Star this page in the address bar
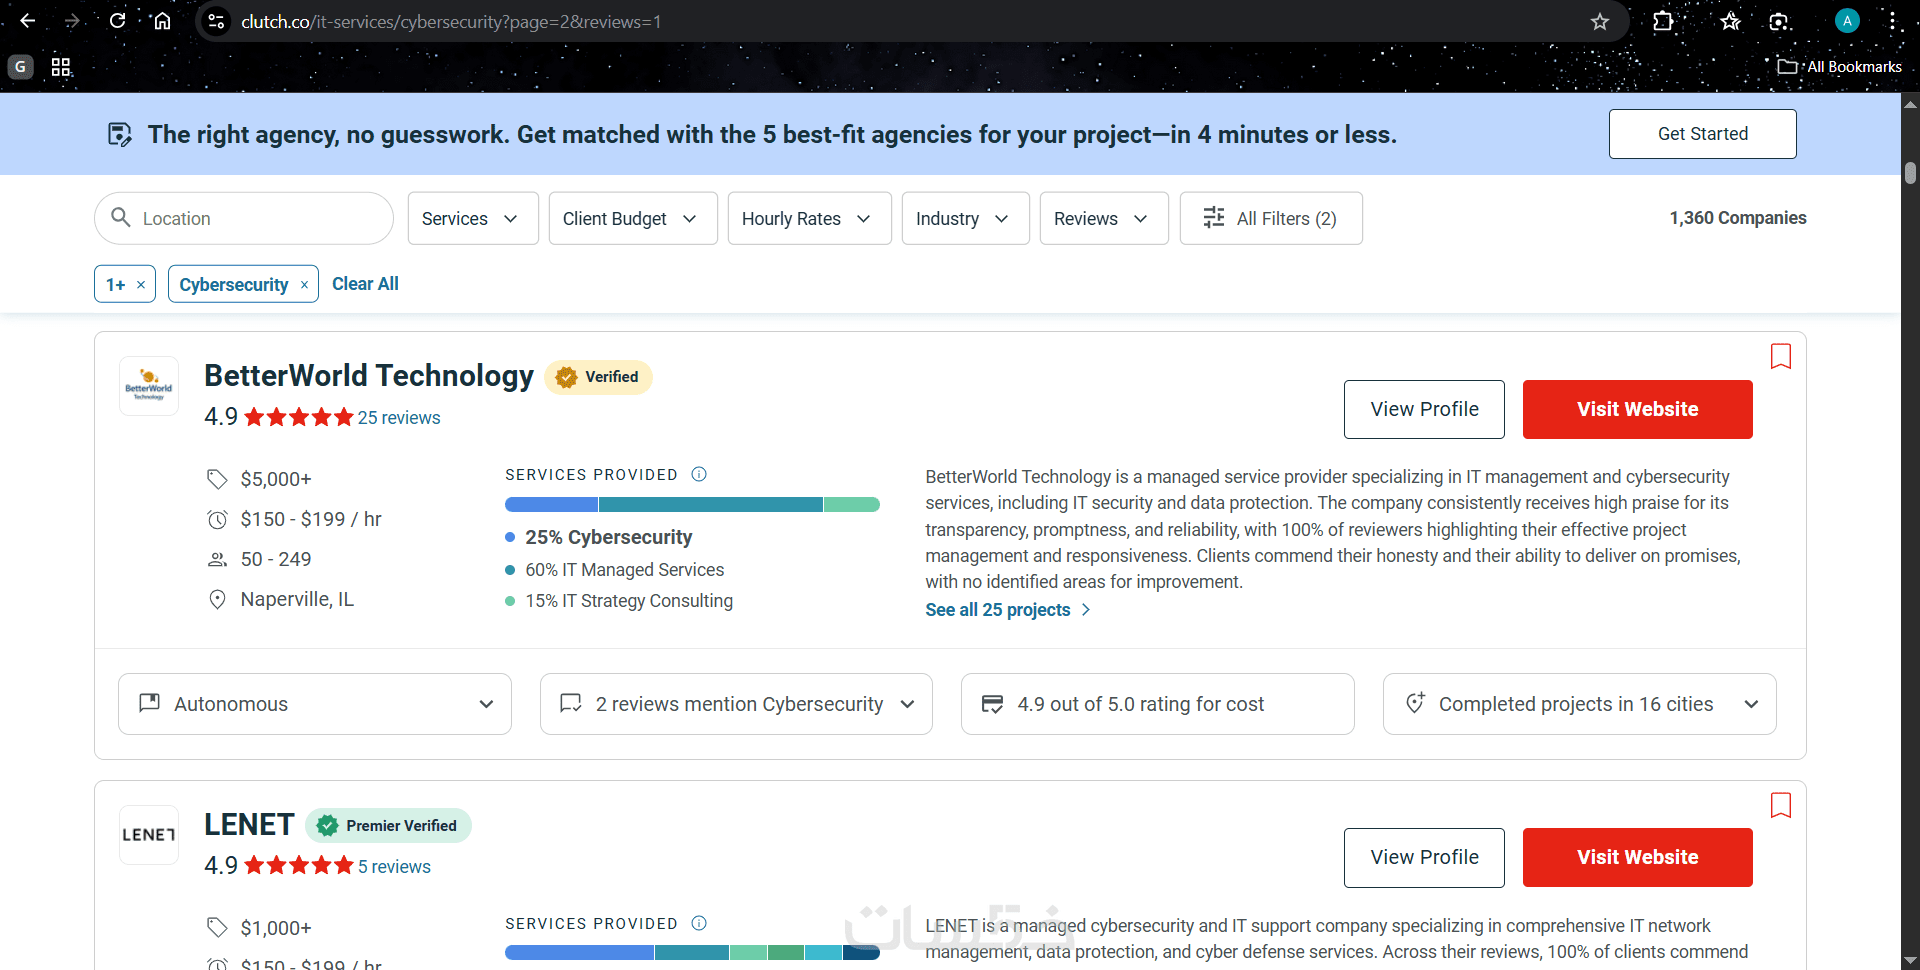Image resolution: width=1920 pixels, height=970 pixels. 1600,22
